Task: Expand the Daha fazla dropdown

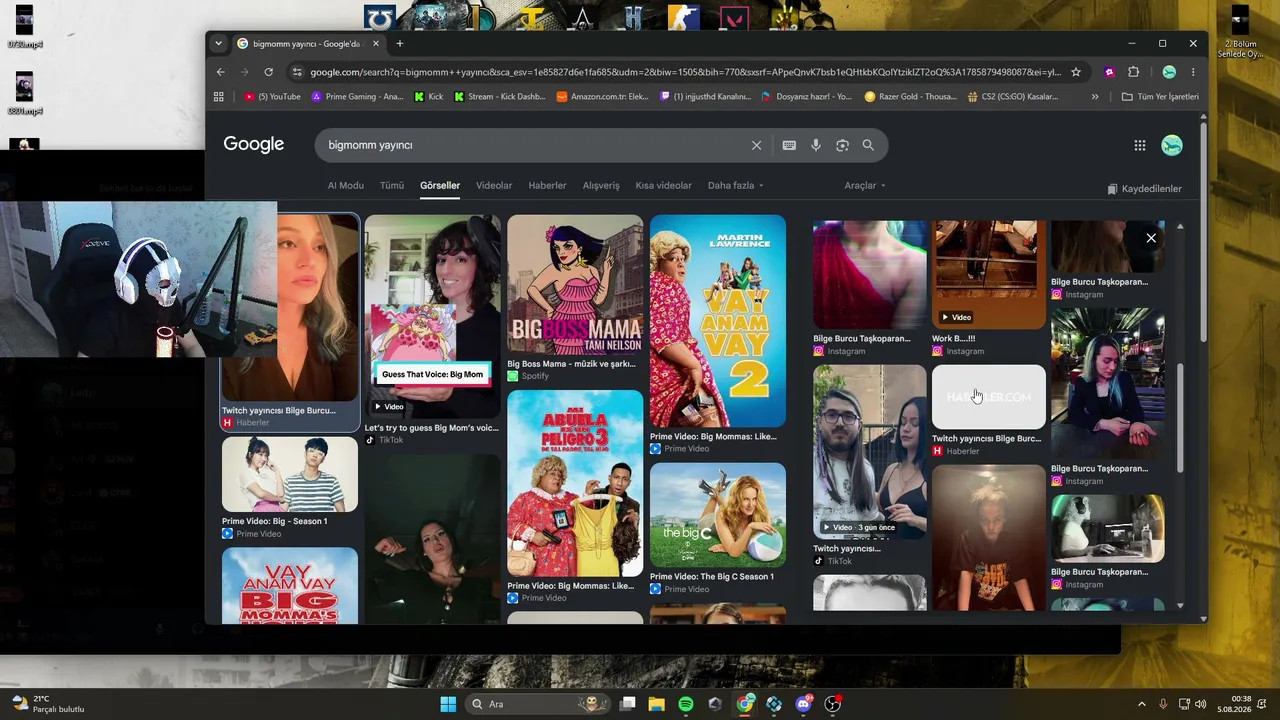Action: coord(735,186)
